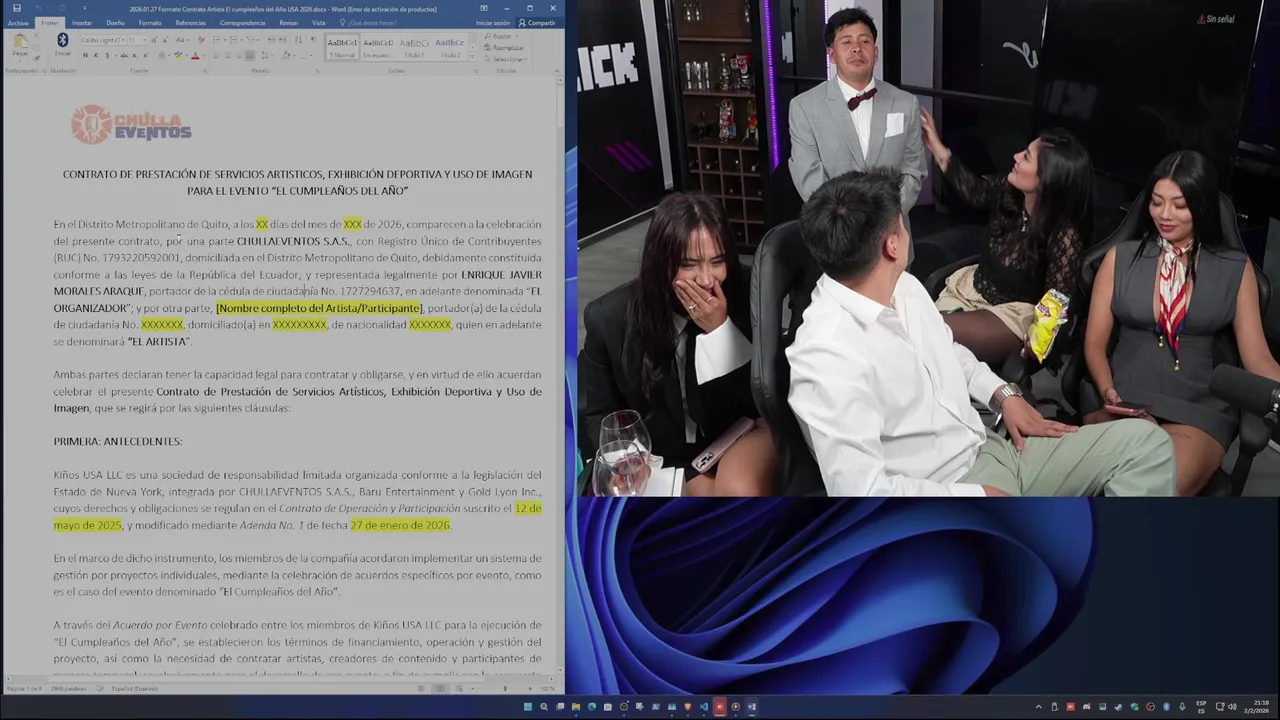Click the increase font size icon

[x=154, y=40]
